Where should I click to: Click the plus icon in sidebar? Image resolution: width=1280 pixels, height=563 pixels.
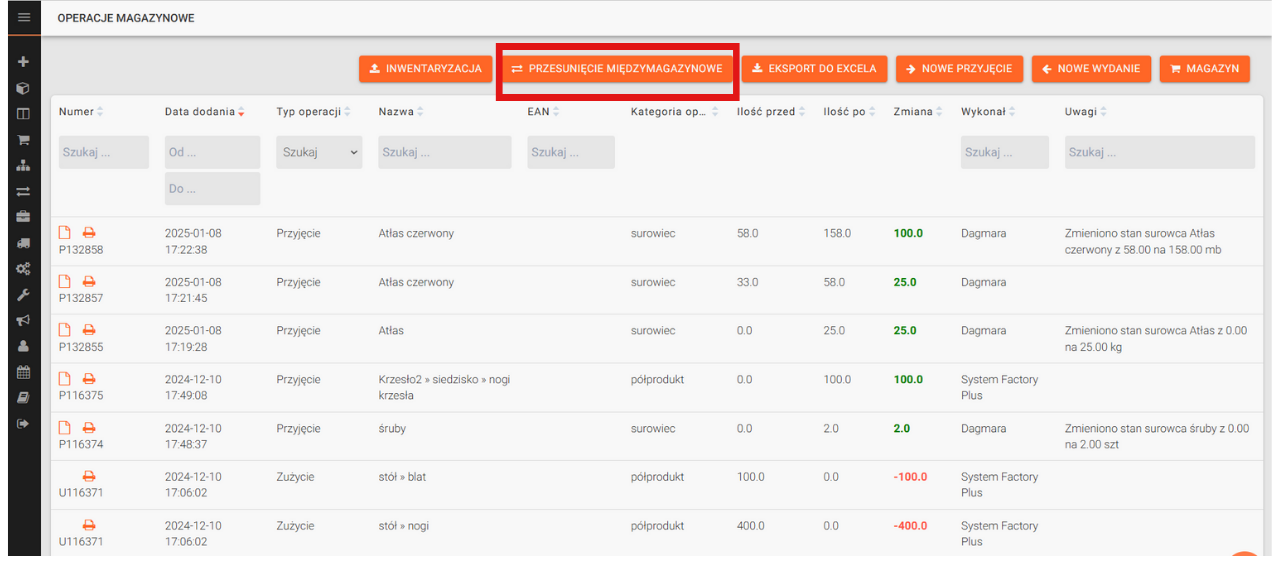24,62
